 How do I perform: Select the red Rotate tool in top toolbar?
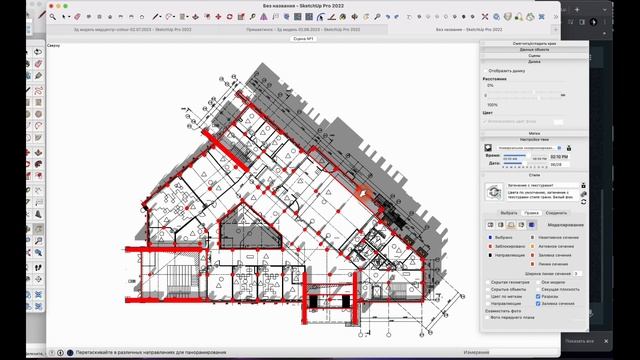click(x=229, y=17)
